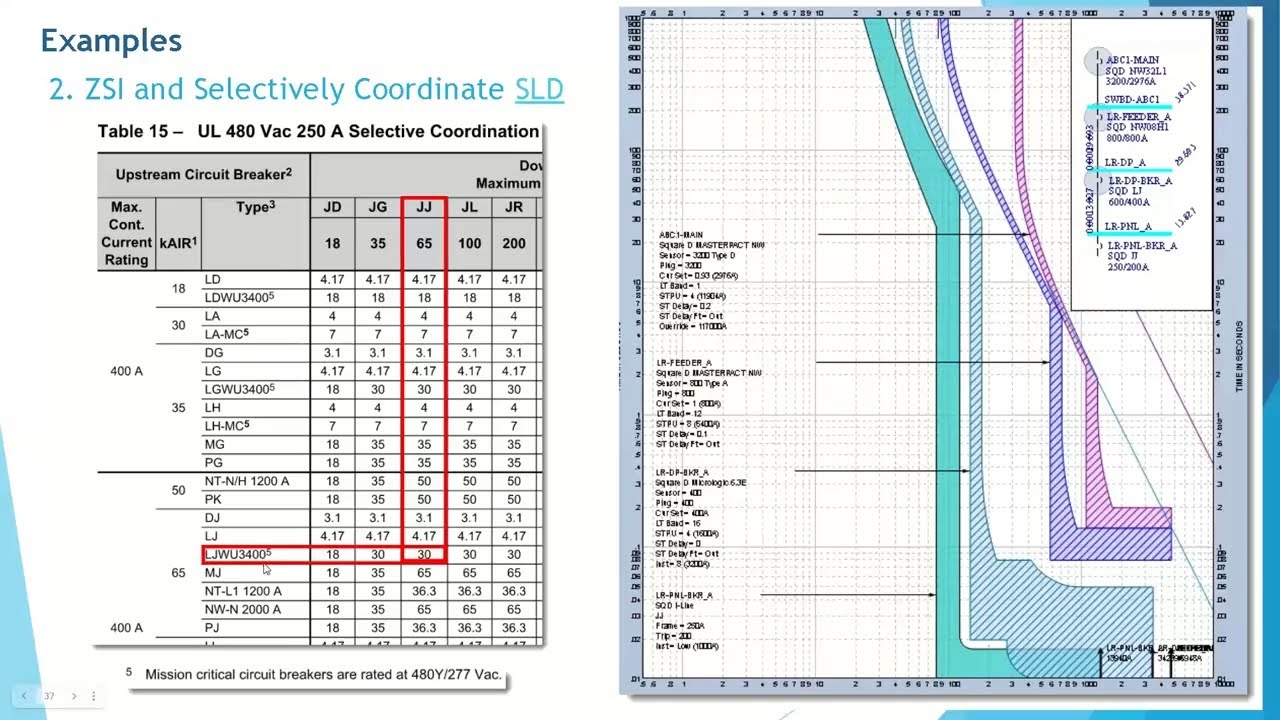Click the 65 value in MJ JJ cell

click(423, 573)
